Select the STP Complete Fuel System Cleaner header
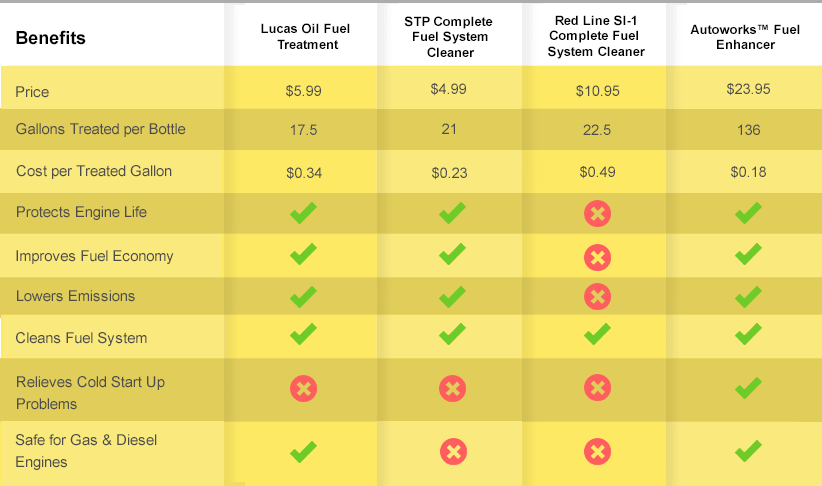 (449, 37)
